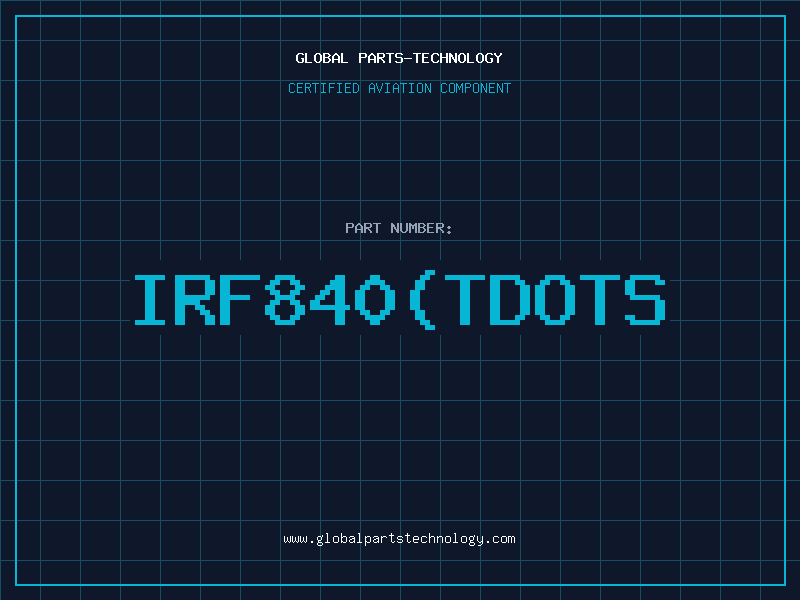This screenshot has height=600, width=800.
Task: Click the letter D in the part number
Action: 512,300
